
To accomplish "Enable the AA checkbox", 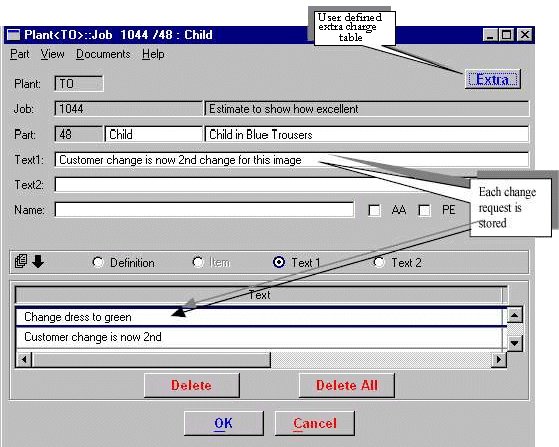I will click(x=374, y=210).
